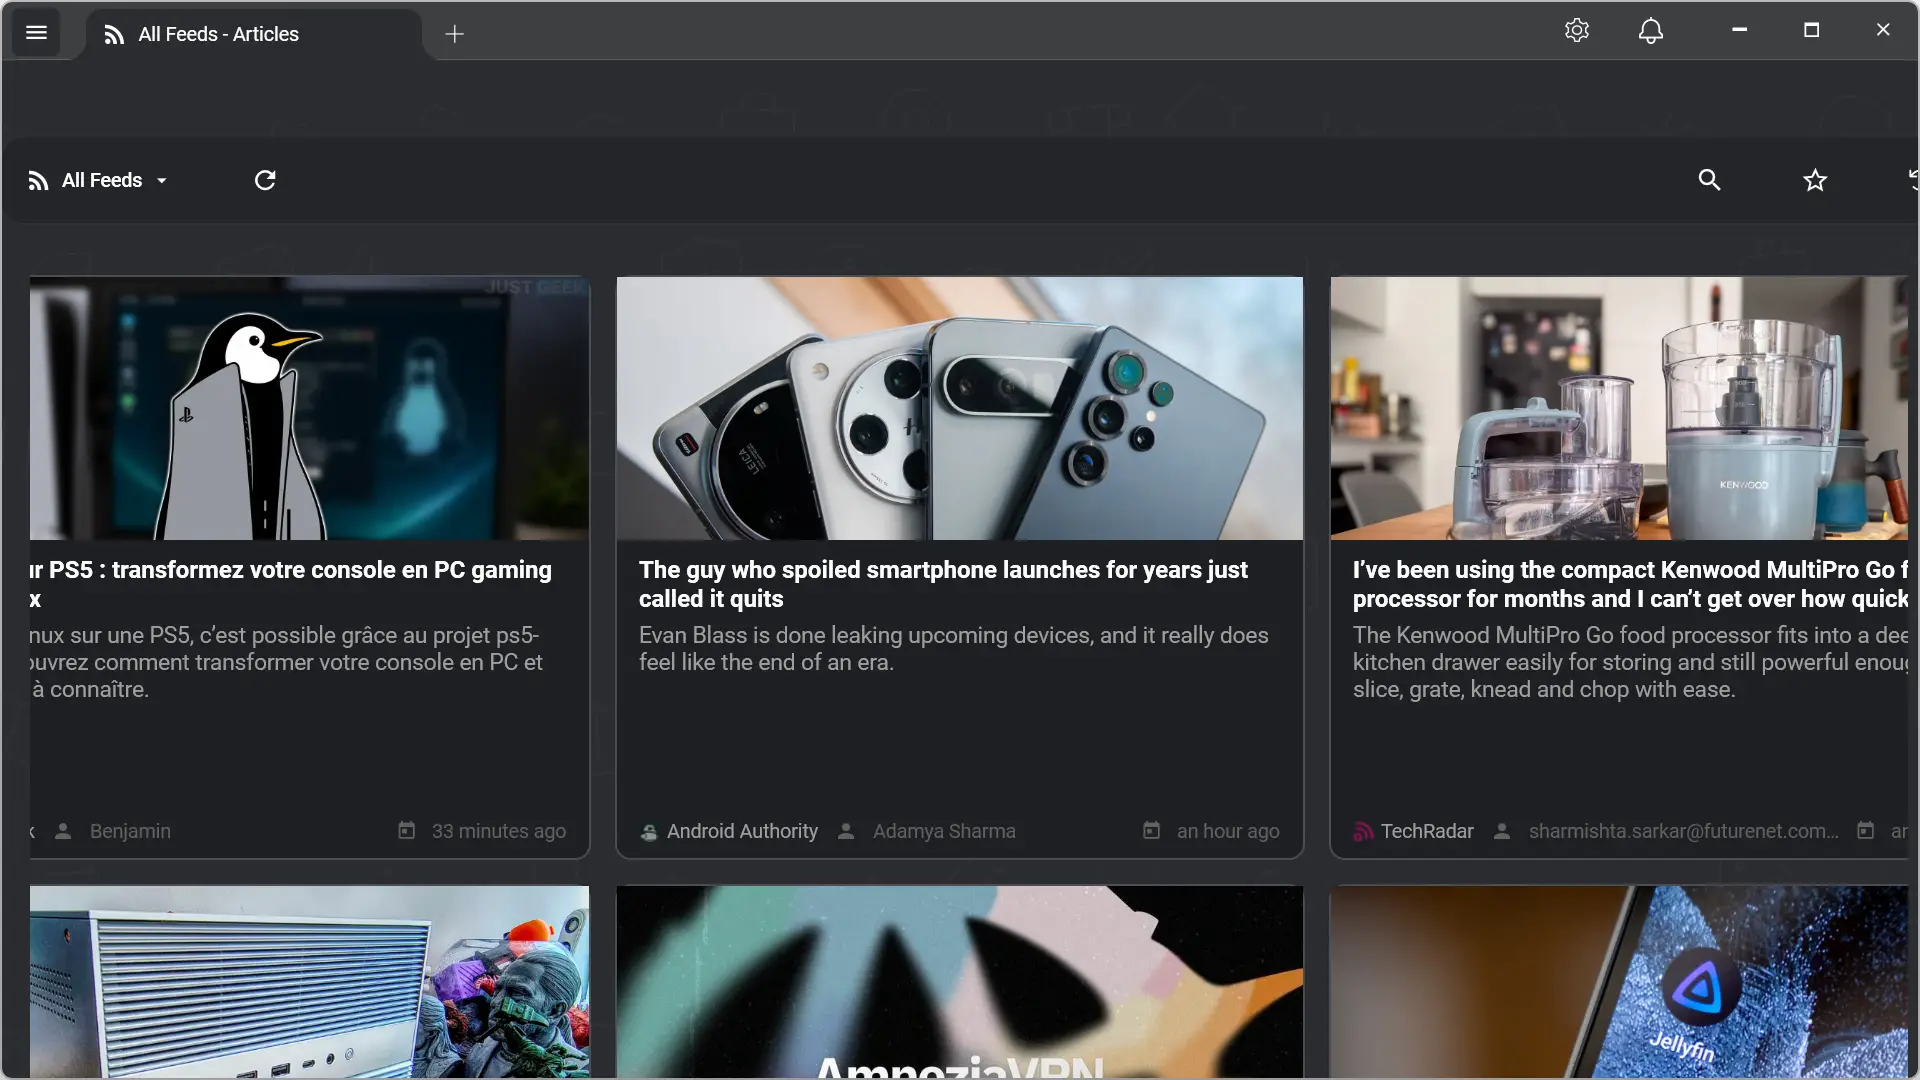Click the RSS icon beside All Feeds
Screen dimensions: 1920x1080
(38, 181)
